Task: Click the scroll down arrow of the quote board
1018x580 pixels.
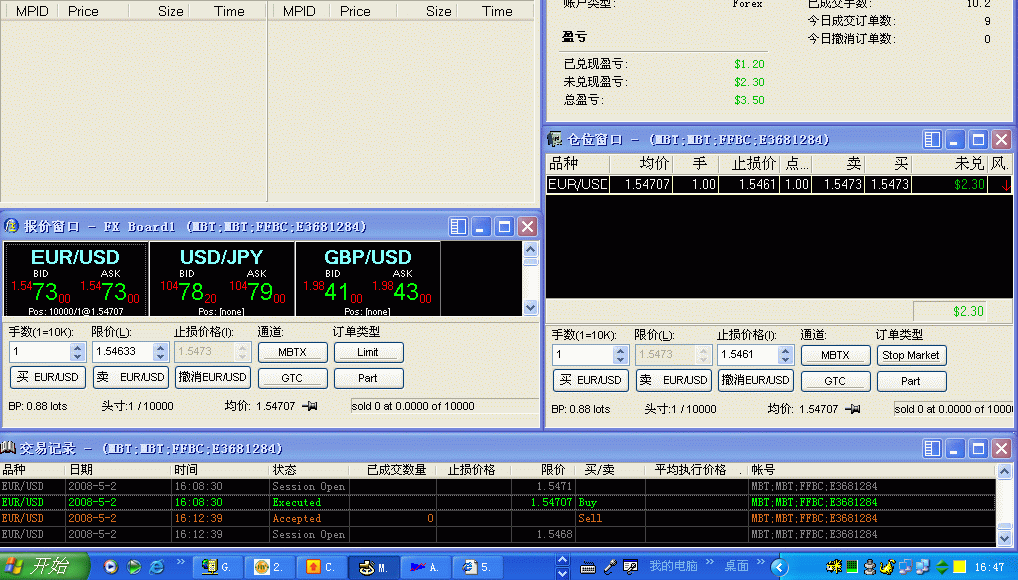Action: click(x=530, y=308)
